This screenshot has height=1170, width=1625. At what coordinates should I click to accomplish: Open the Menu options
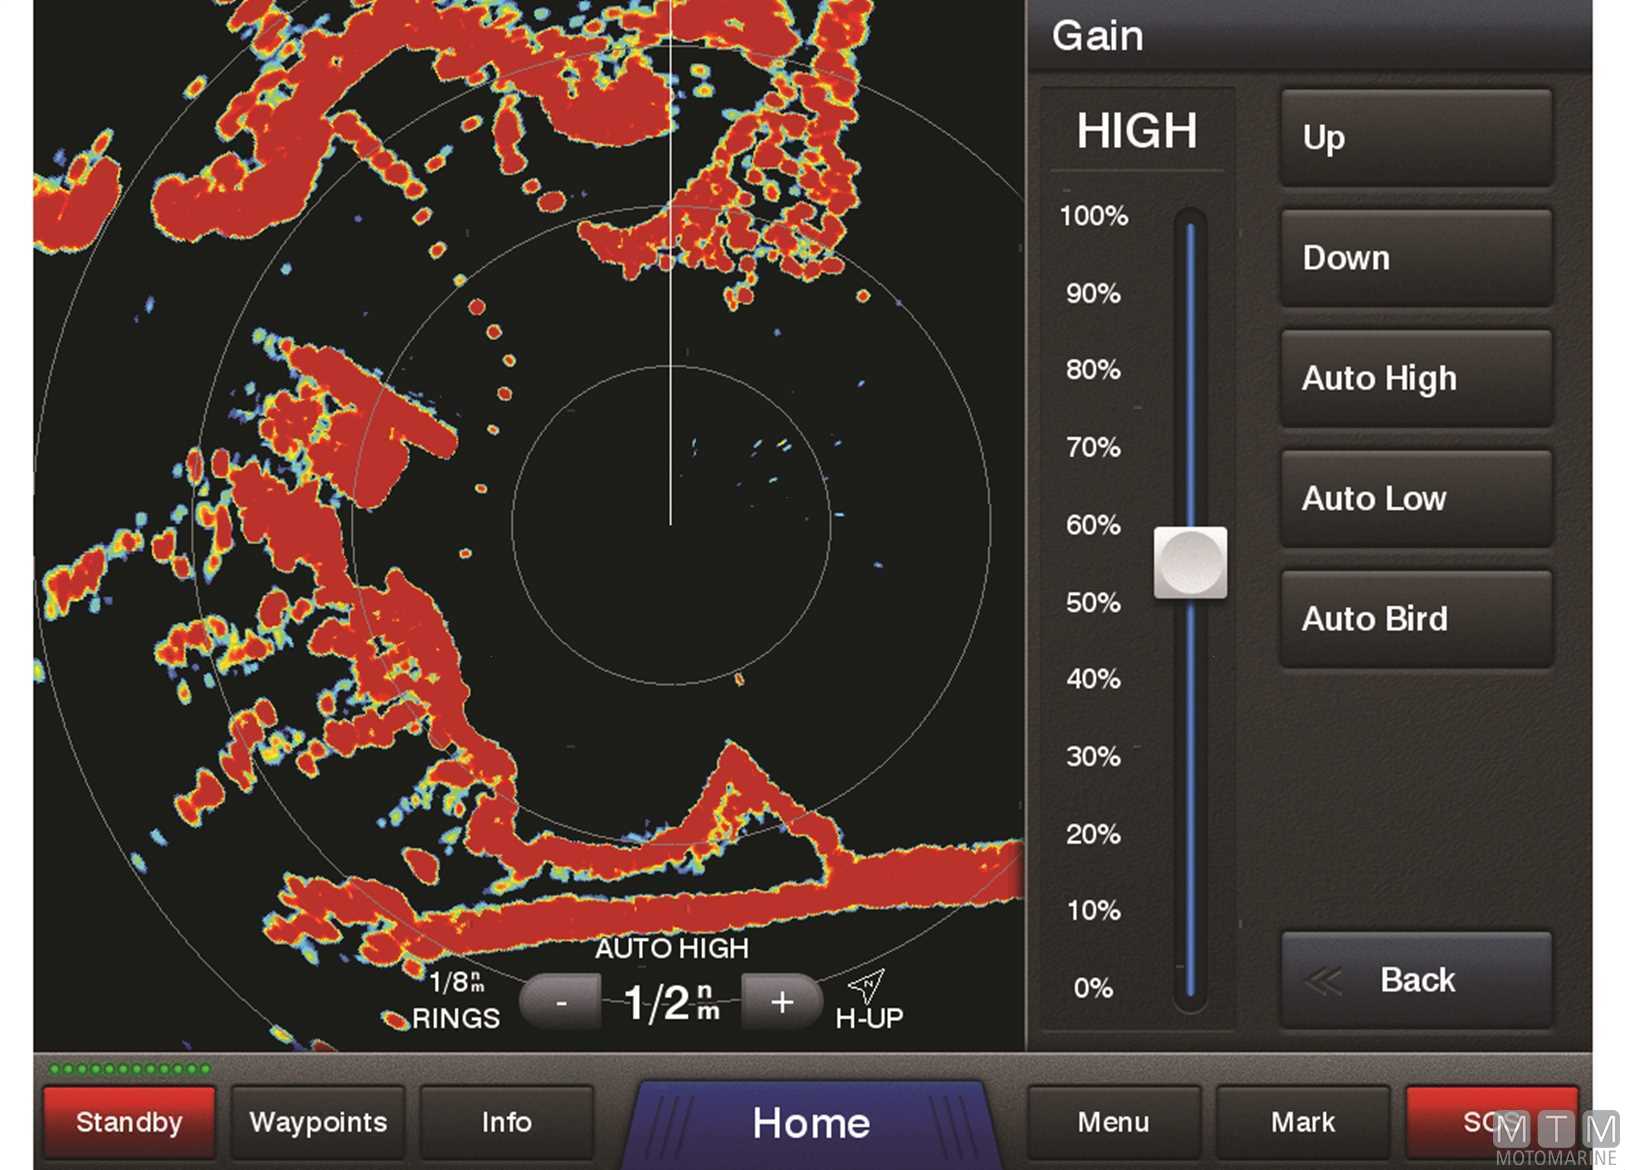[1113, 1122]
